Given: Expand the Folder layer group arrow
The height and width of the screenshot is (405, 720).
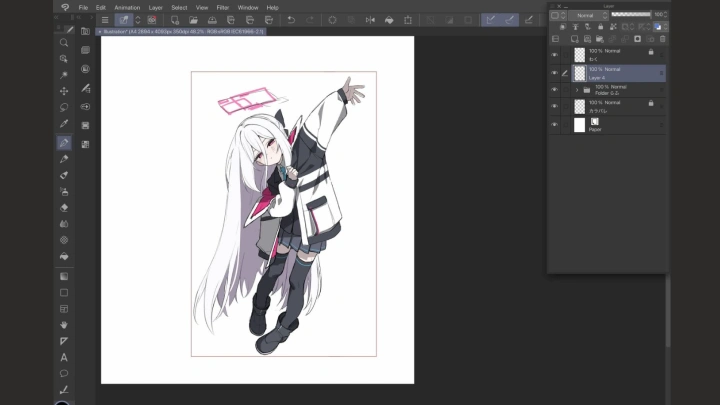Looking at the screenshot, I should (x=576, y=90).
